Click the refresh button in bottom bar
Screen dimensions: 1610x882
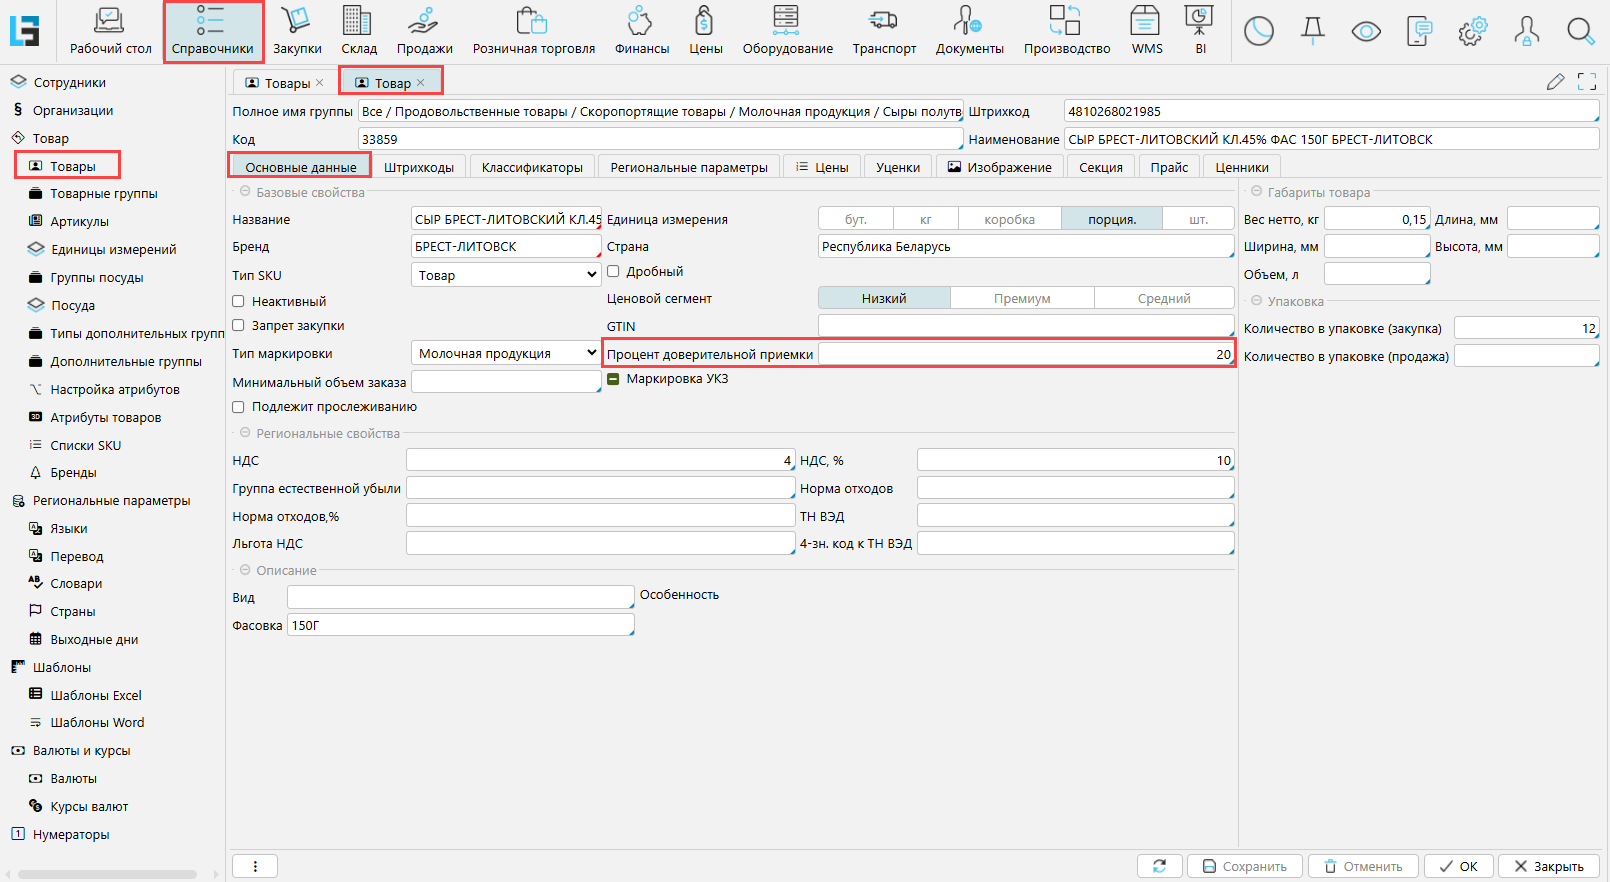click(x=1159, y=866)
